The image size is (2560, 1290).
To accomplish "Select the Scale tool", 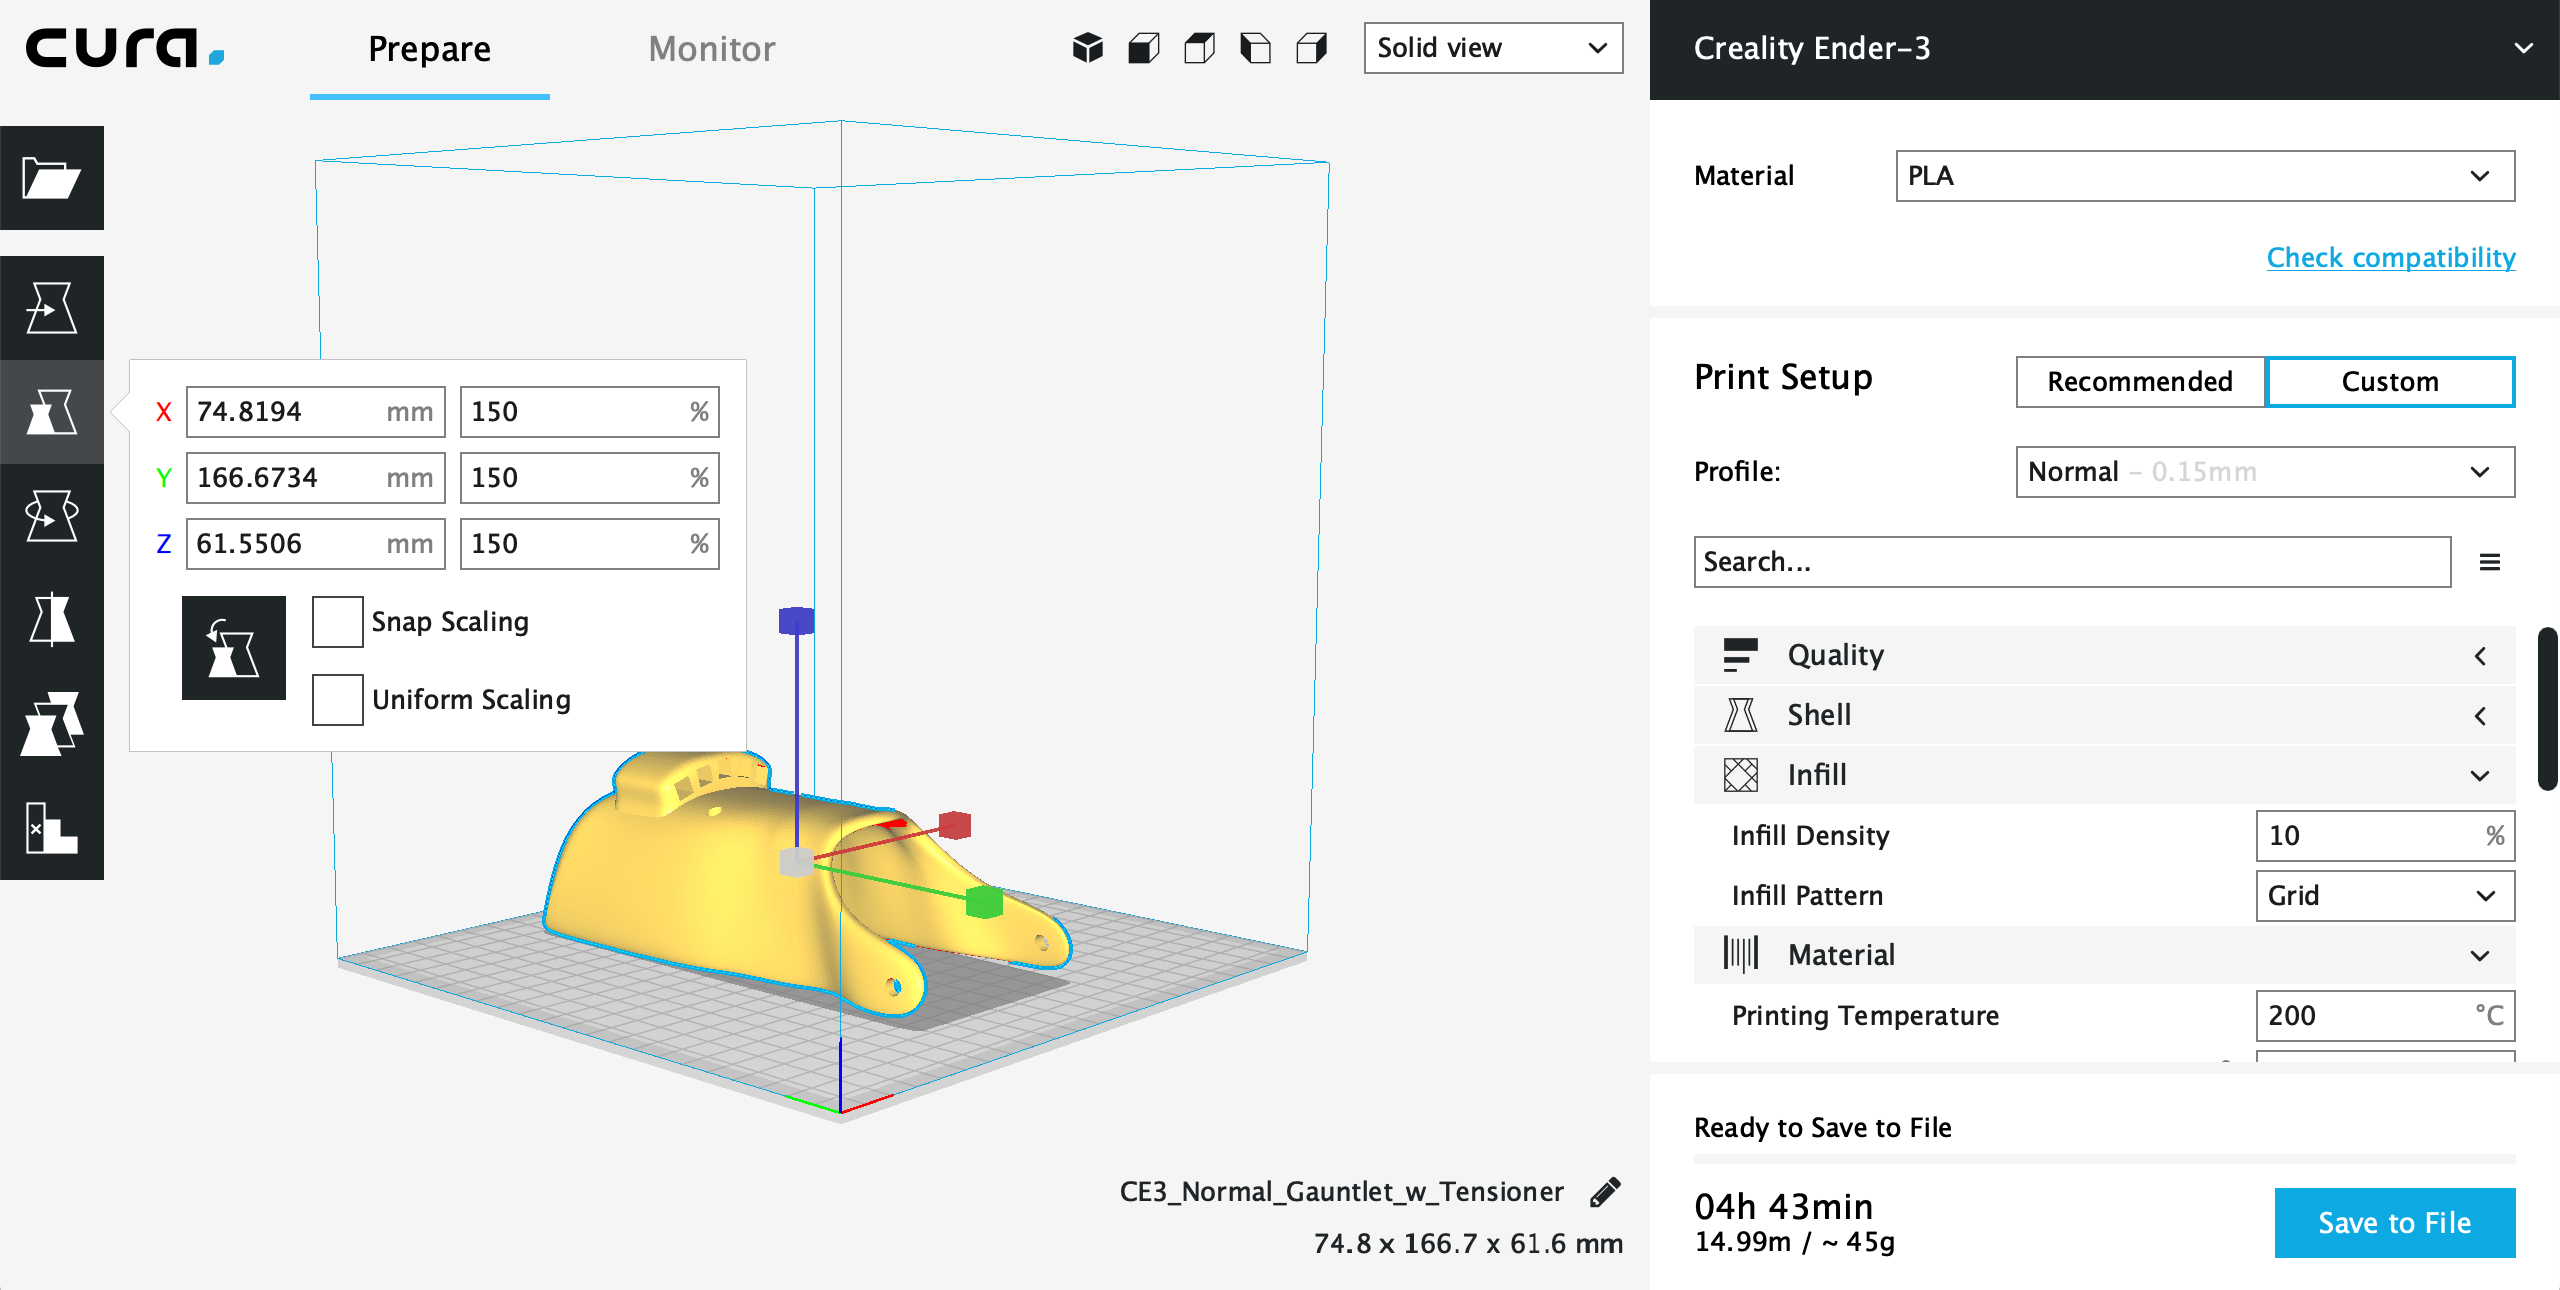I will 52,412.
